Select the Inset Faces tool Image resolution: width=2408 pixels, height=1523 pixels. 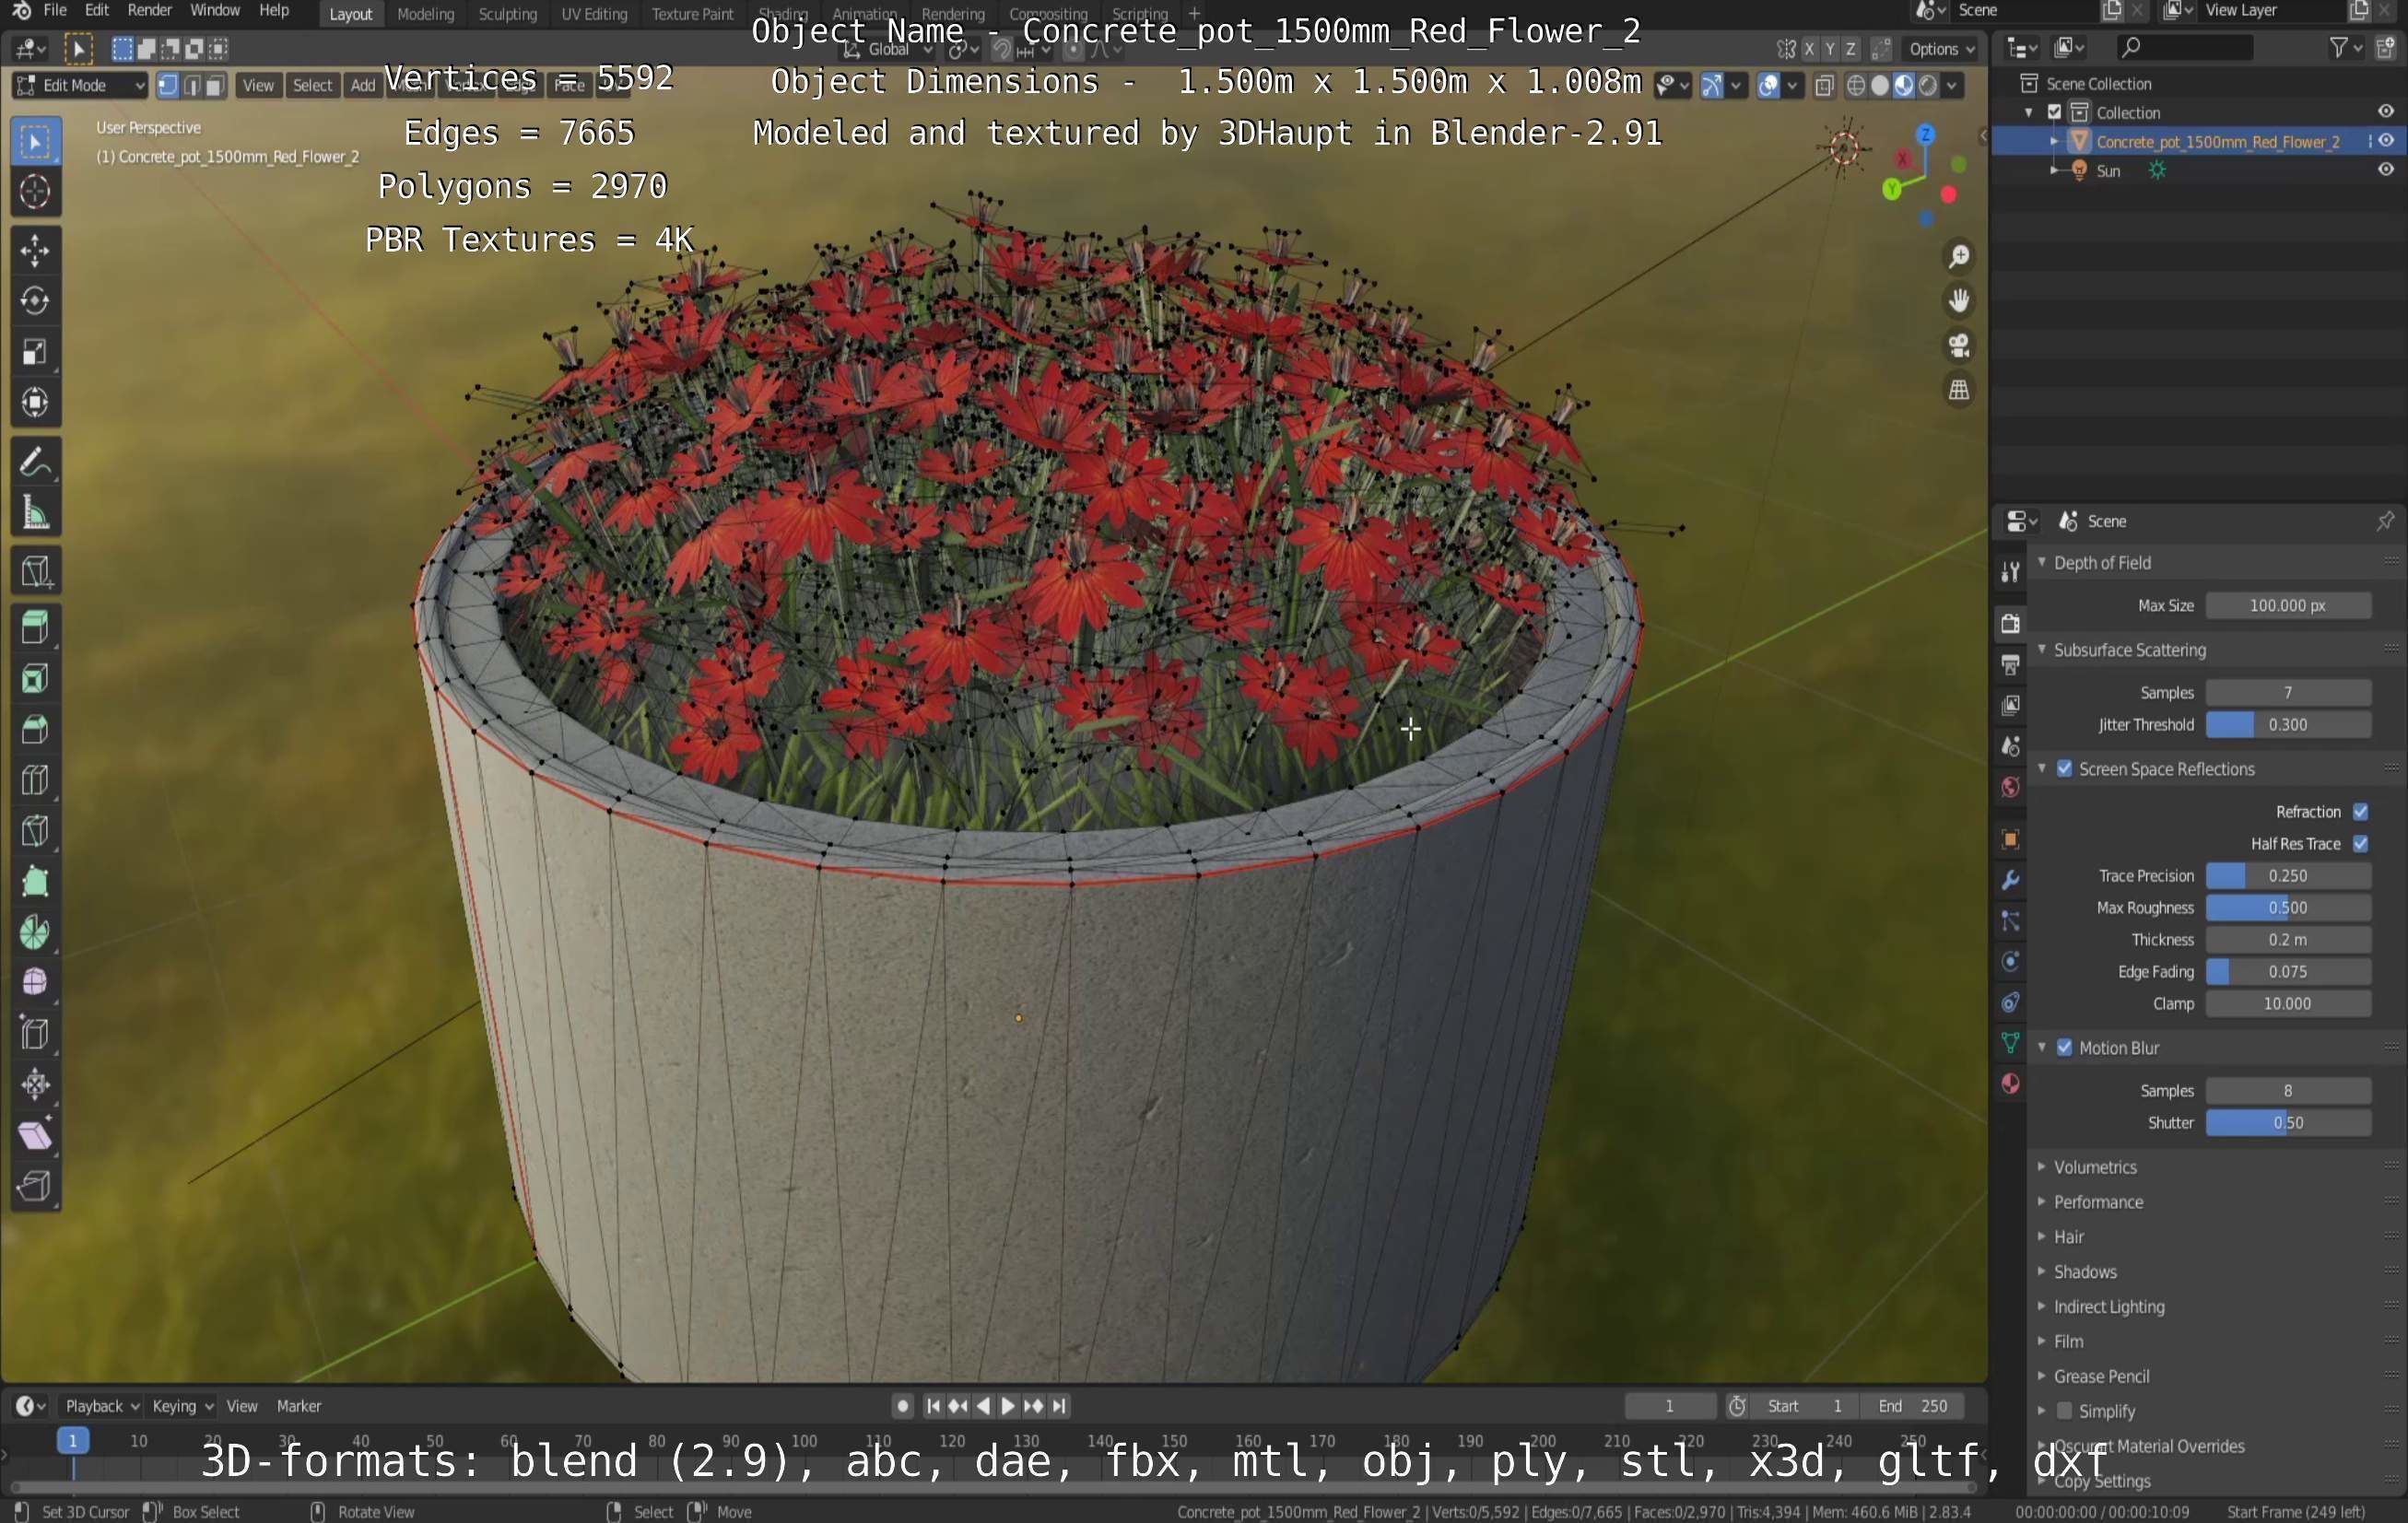[35, 679]
